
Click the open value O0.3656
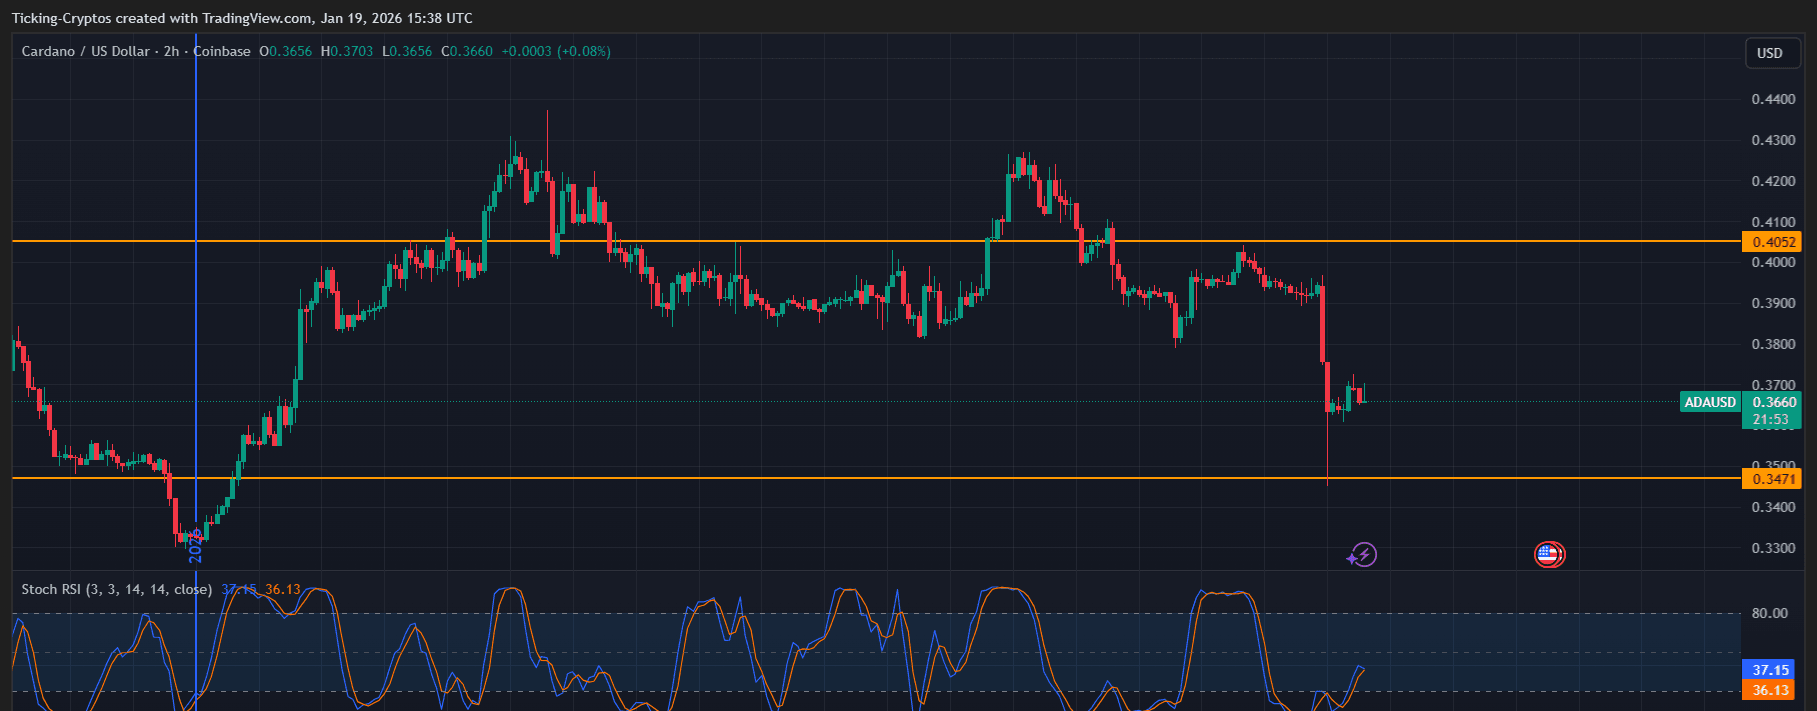(285, 51)
